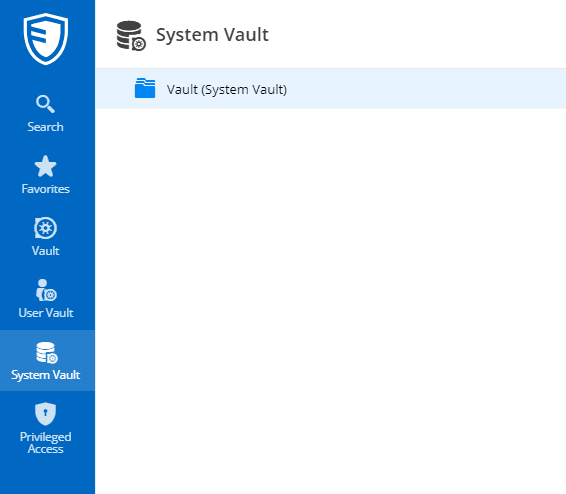The height and width of the screenshot is (494, 566).
Task: Open User Vault person icon
Action: pyautogui.click(x=46, y=290)
